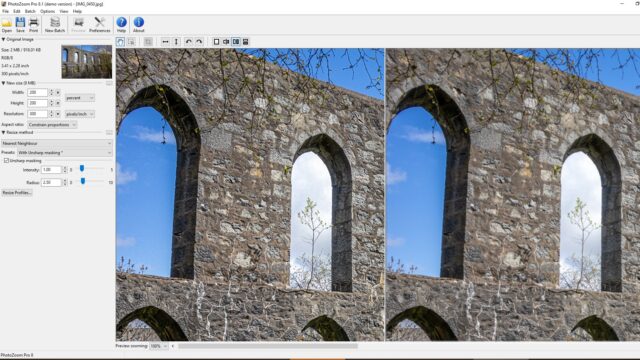Open the Preview zooming percentage dropdown
Viewport: 640px width, 360px height.
pos(159,346)
